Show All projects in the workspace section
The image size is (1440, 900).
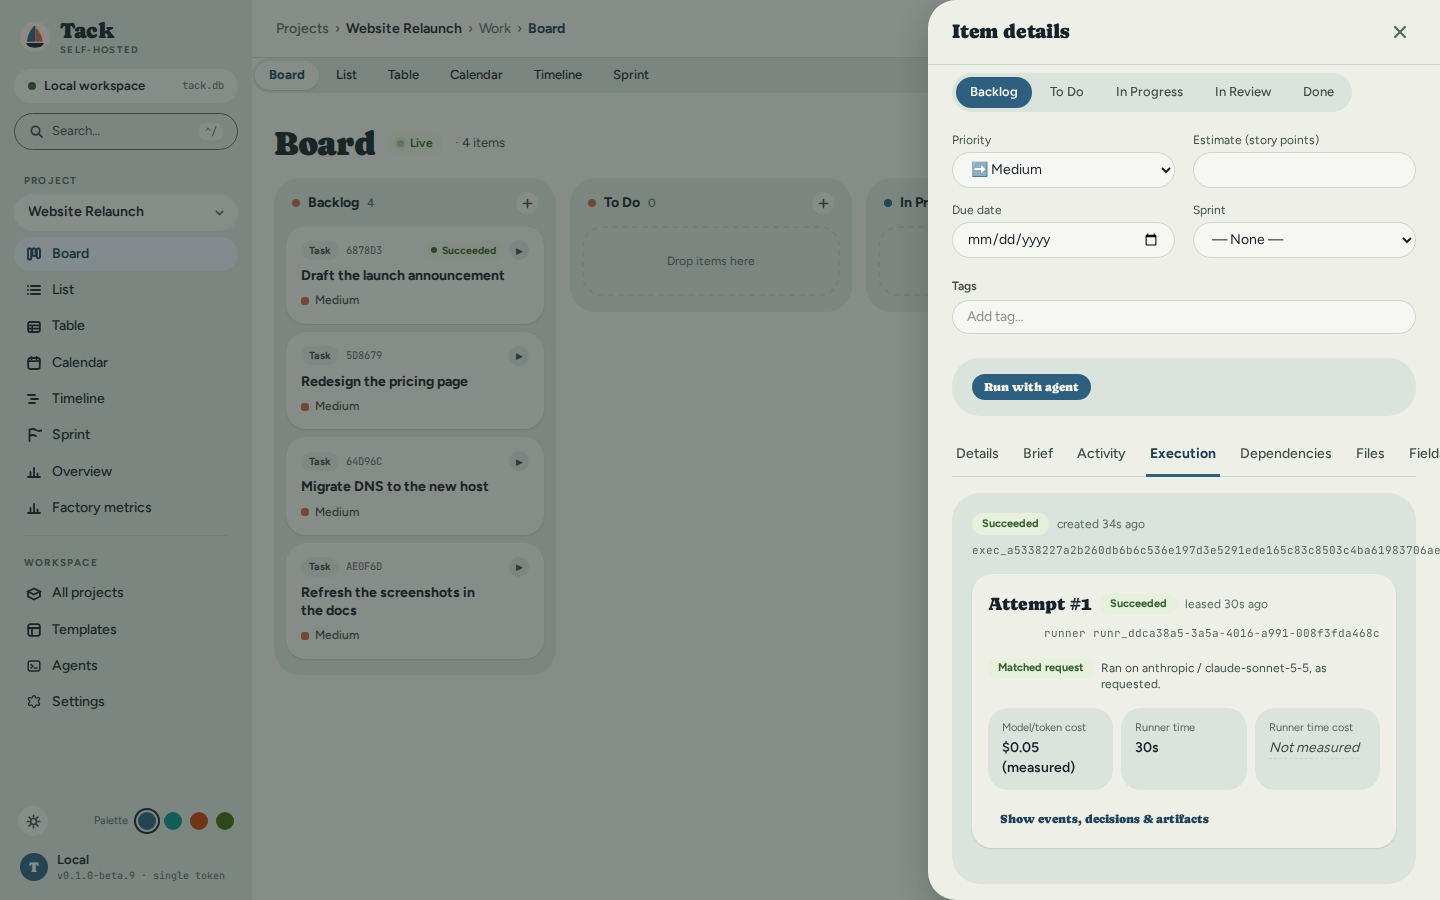(x=126, y=593)
